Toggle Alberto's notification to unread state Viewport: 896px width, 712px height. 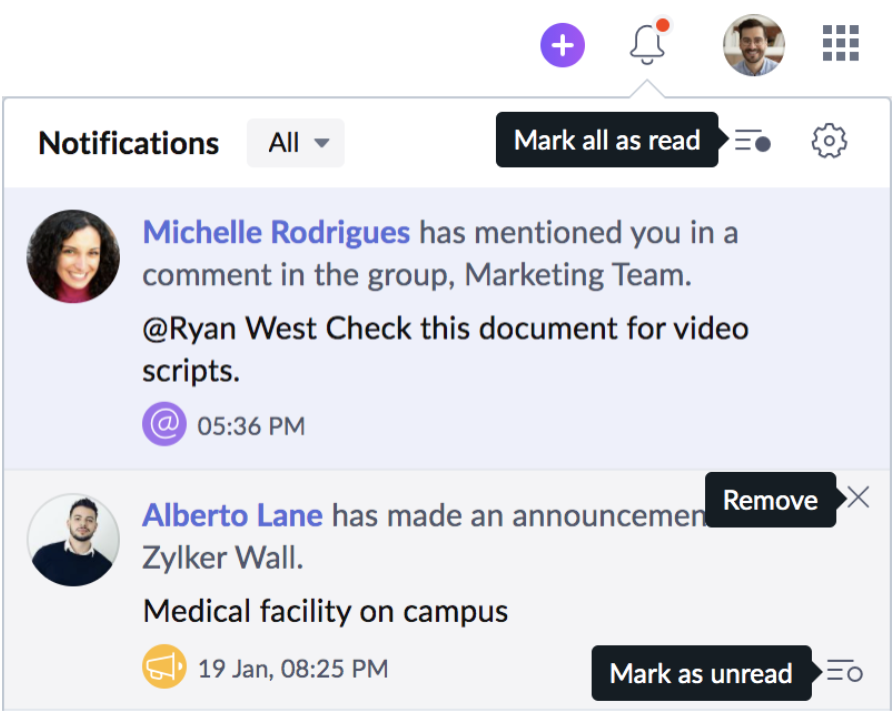(x=846, y=673)
